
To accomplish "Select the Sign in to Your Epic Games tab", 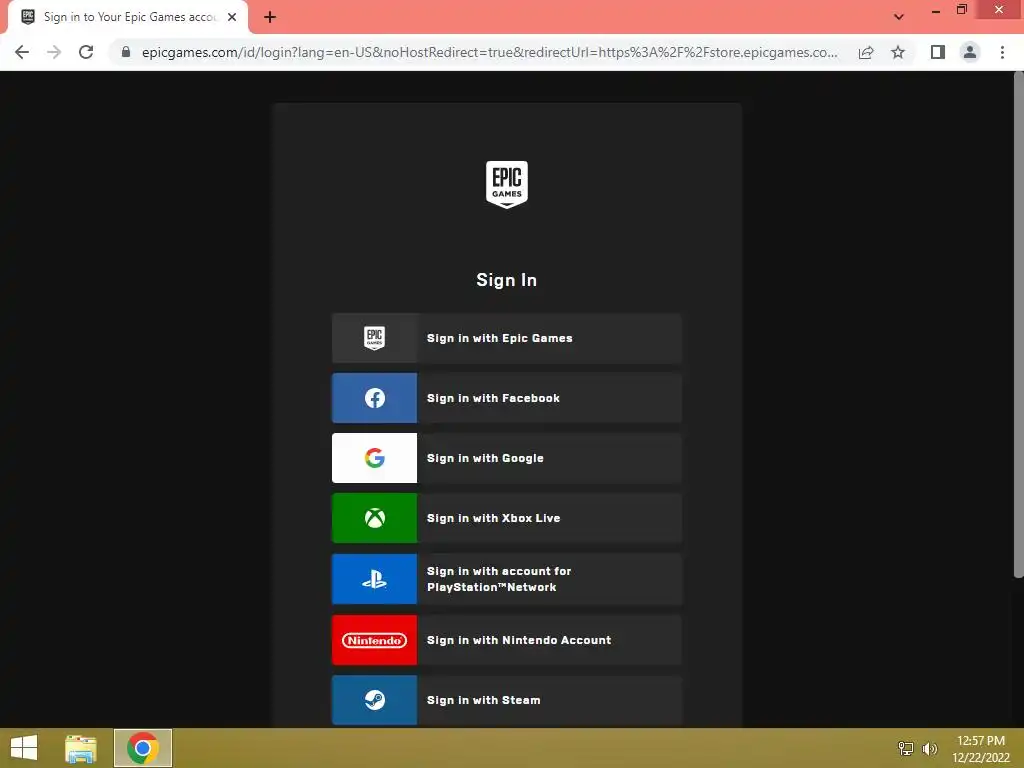I will tap(128, 17).
